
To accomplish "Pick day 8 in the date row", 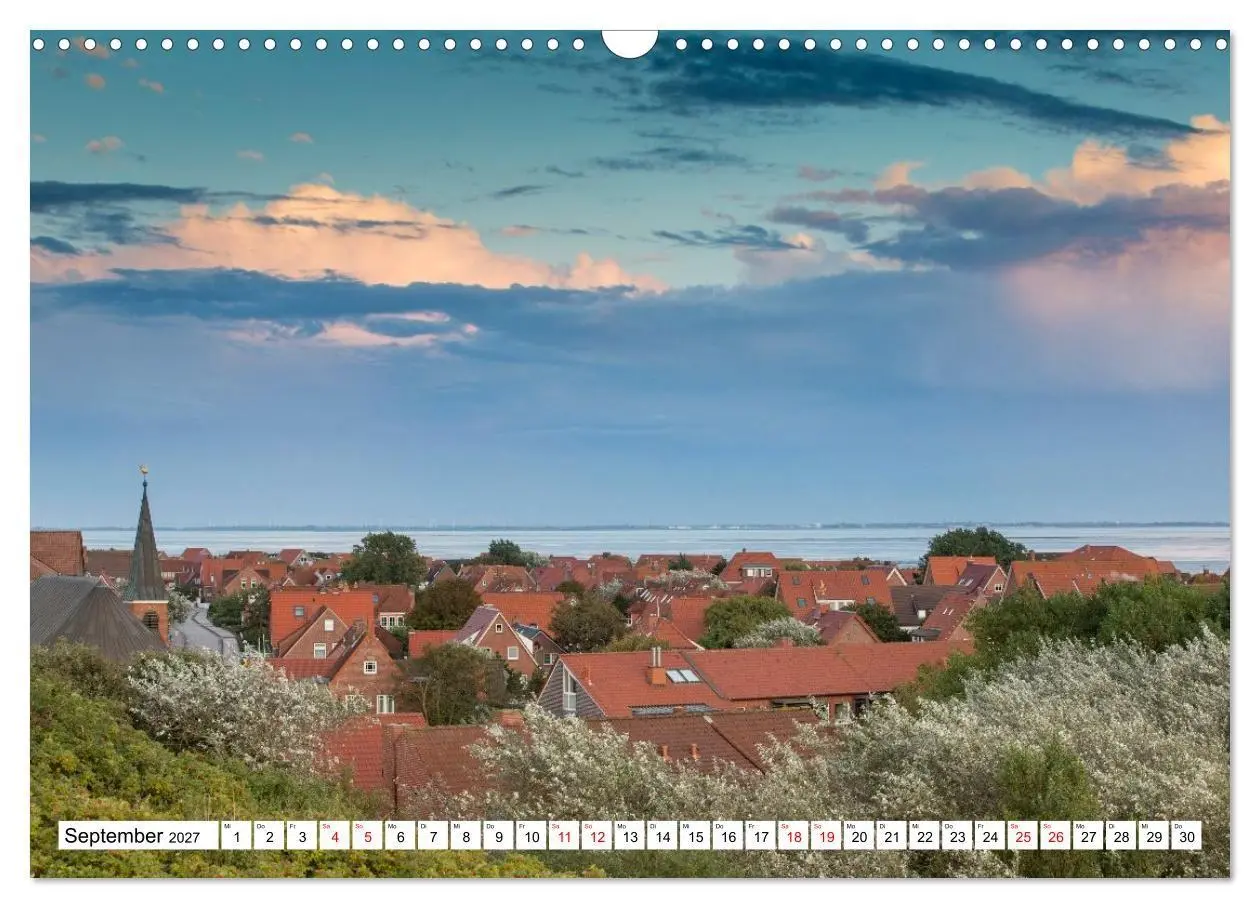I will click(465, 836).
